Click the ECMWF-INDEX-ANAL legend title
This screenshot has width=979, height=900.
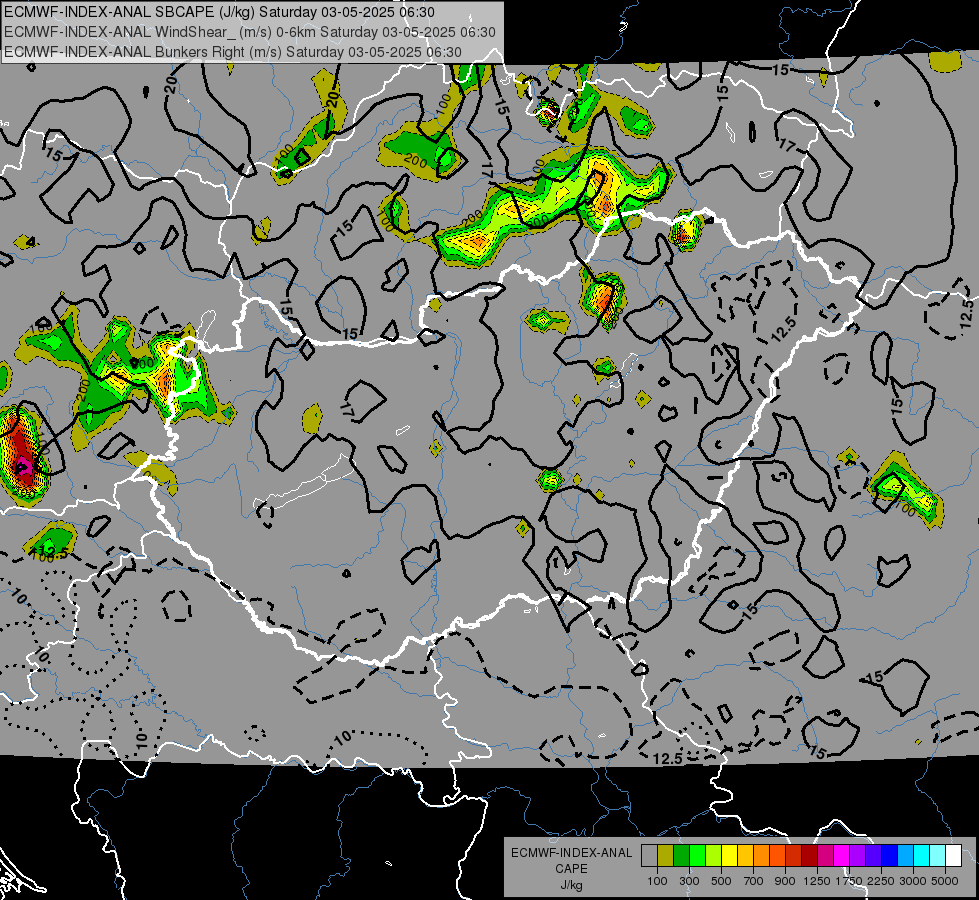571,853
